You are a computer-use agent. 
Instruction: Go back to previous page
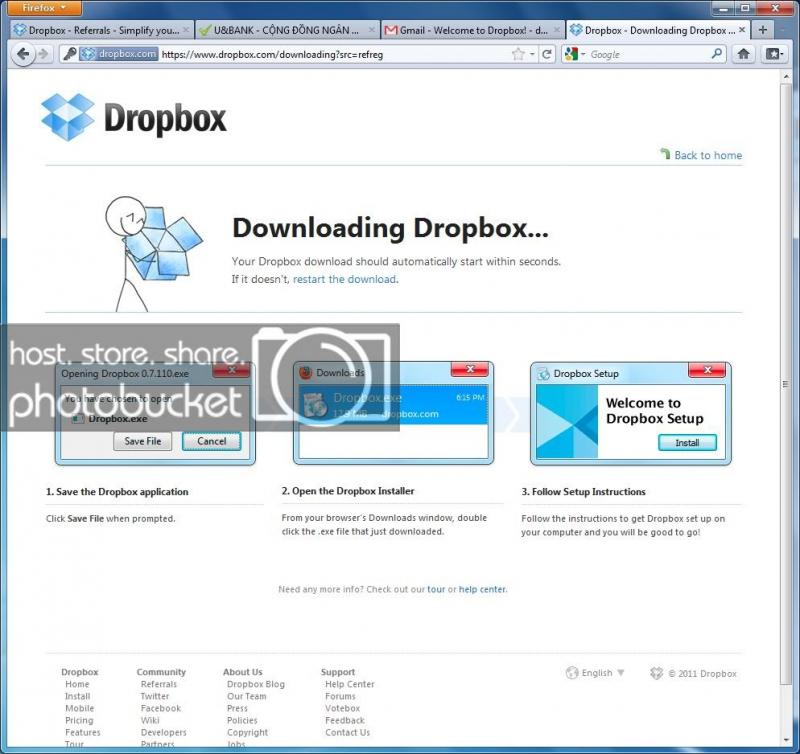(x=23, y=54)
